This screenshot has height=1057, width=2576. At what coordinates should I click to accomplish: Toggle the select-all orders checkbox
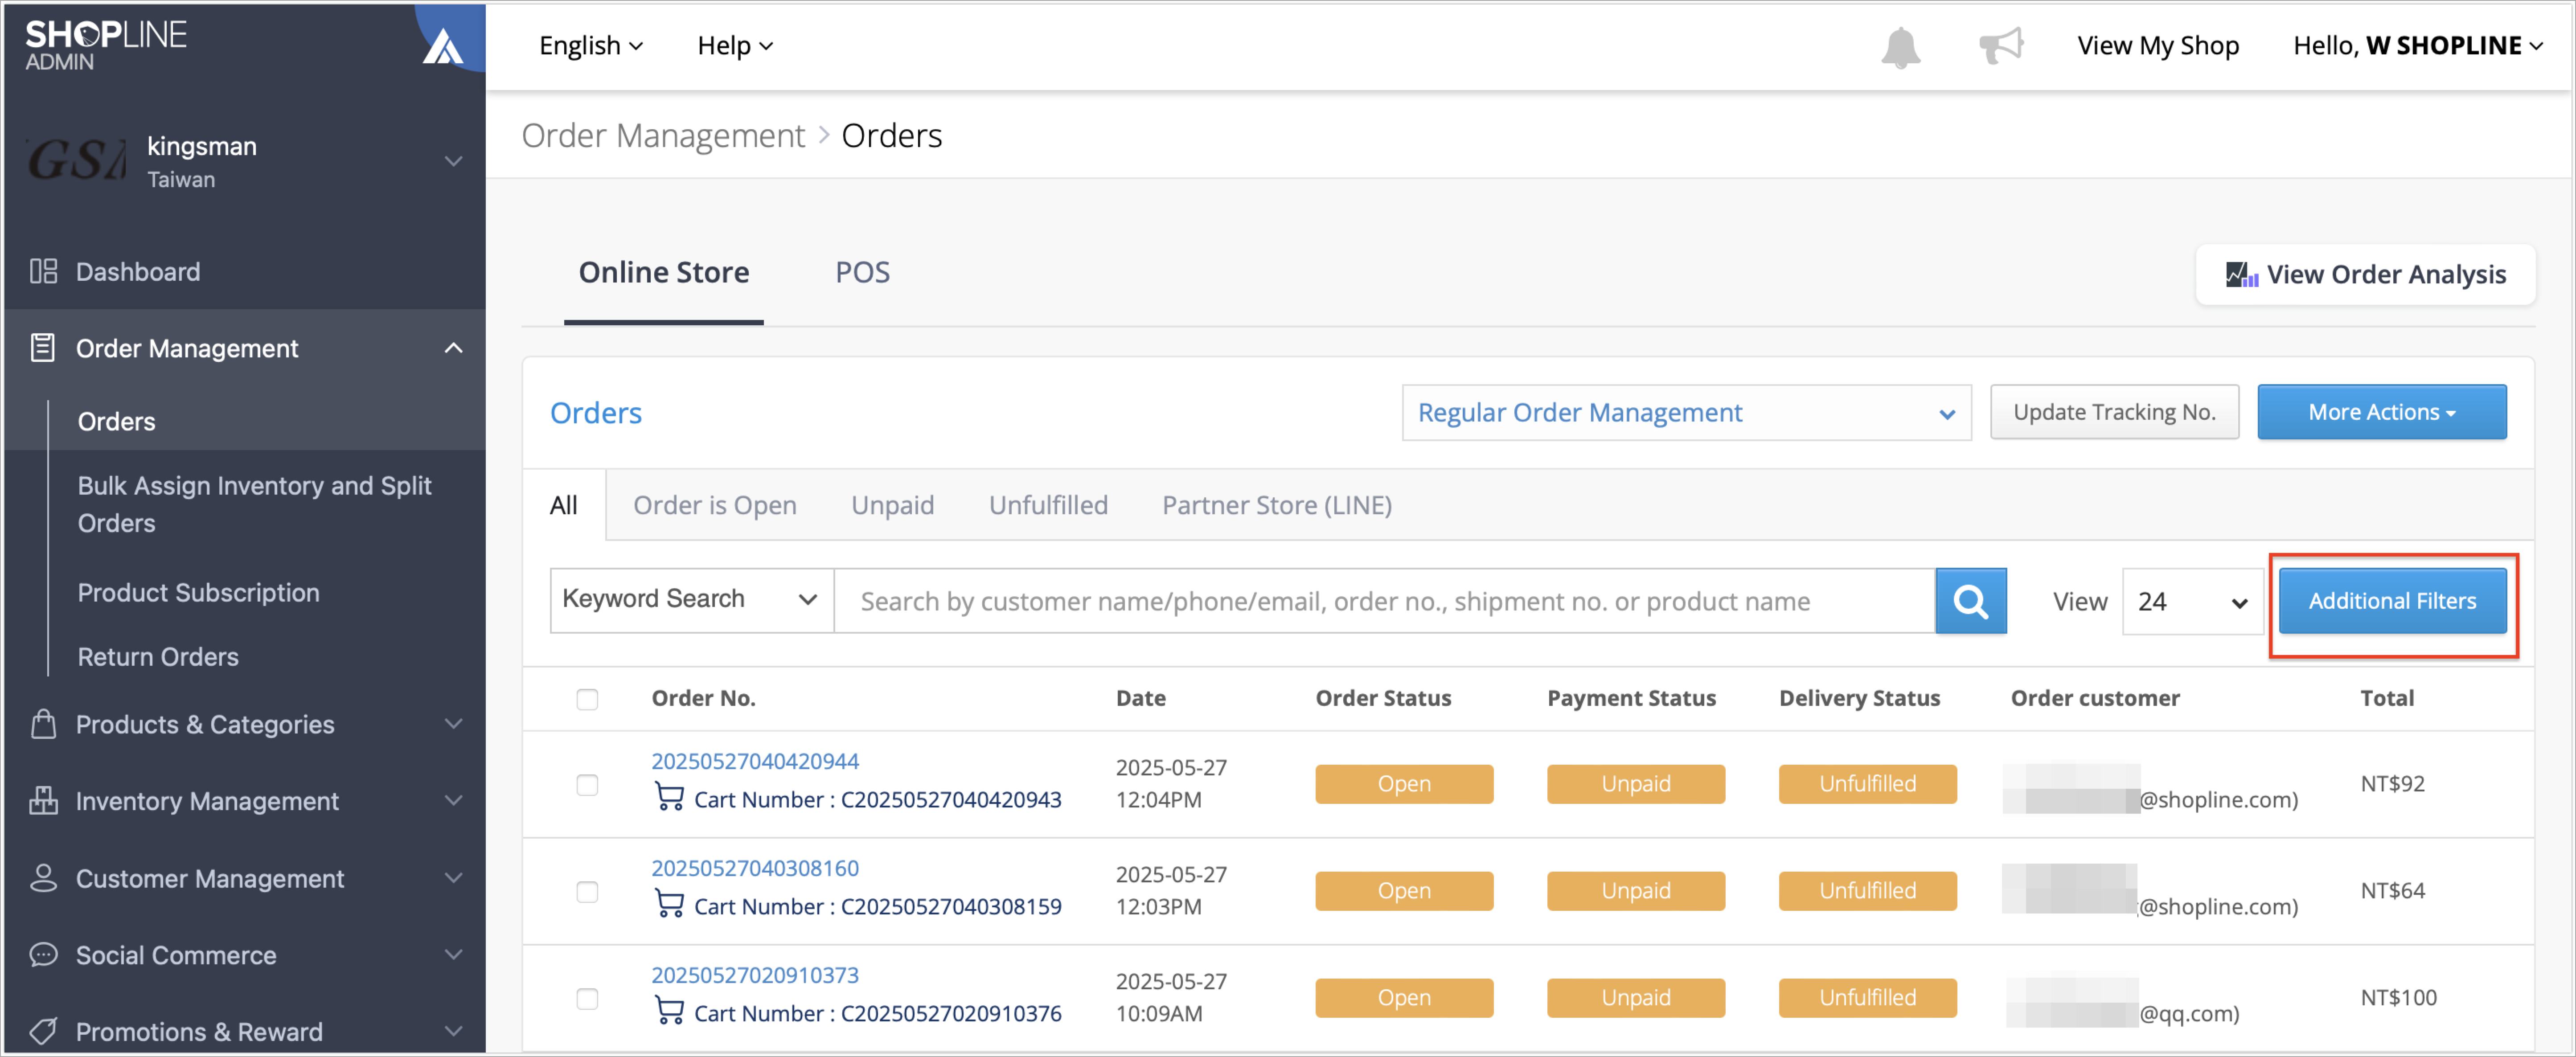pyautogui.click(x=587, y=699)
